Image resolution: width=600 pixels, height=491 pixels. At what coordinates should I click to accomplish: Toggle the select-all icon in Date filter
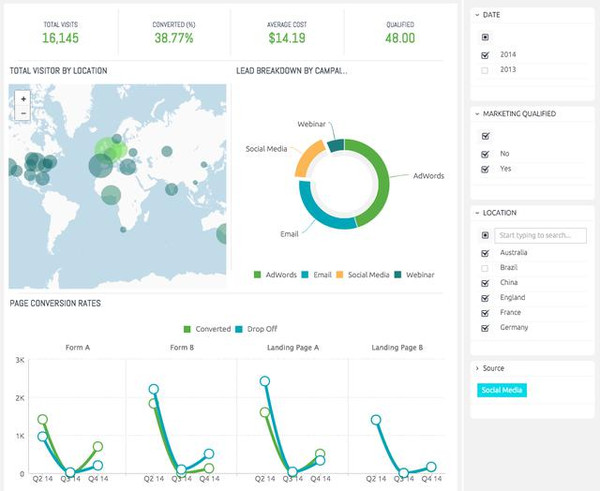click(x=485, y=37)
